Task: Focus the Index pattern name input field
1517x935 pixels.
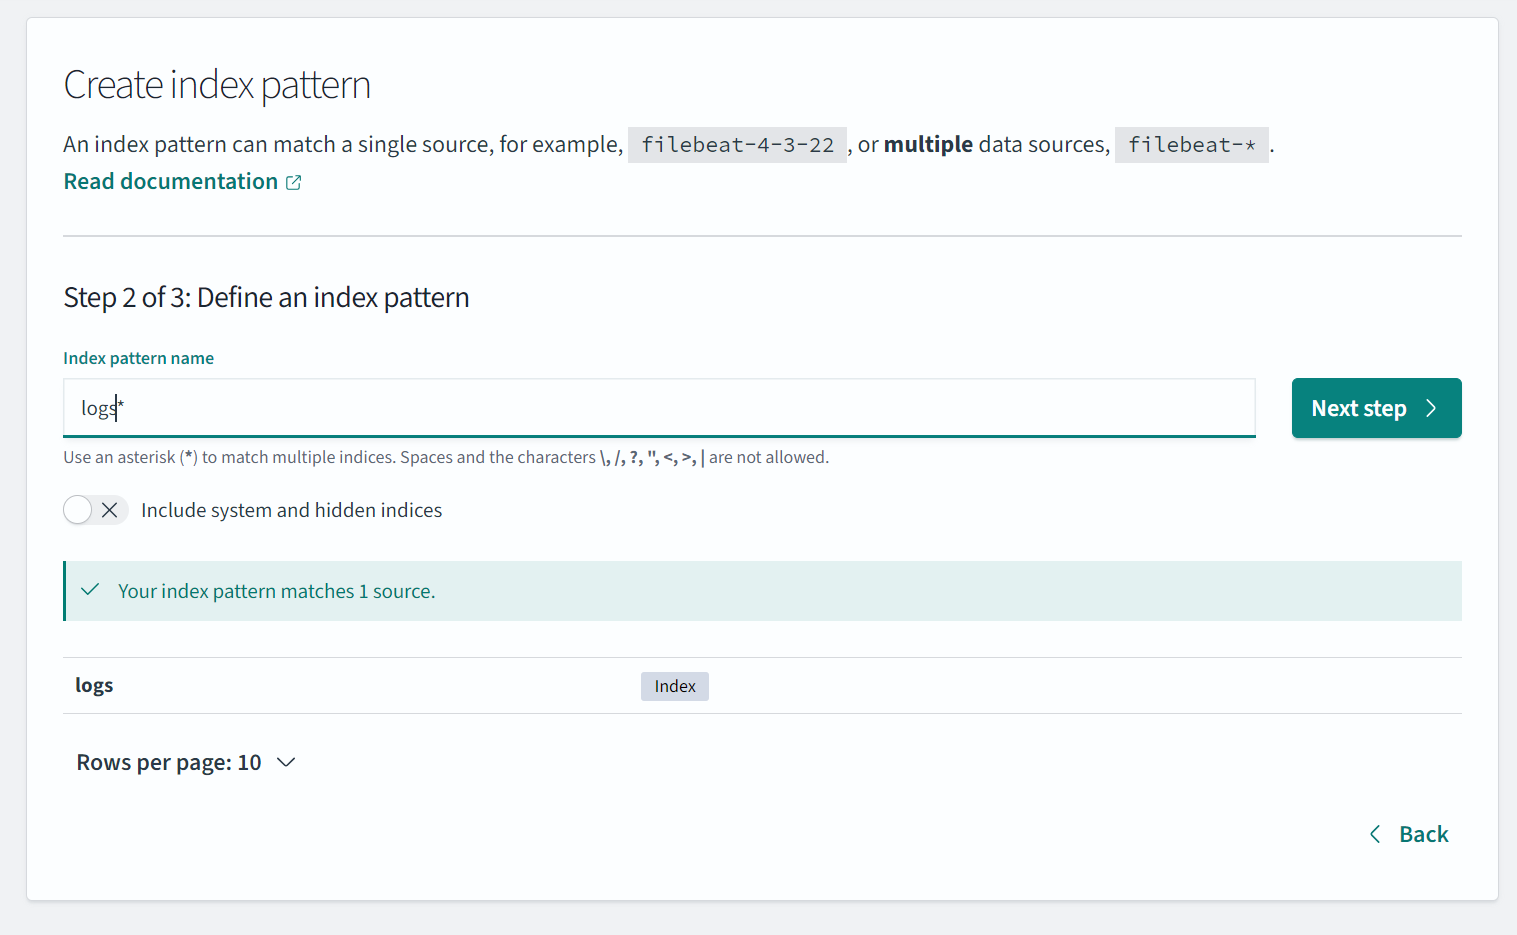Action: coord(658,408)
